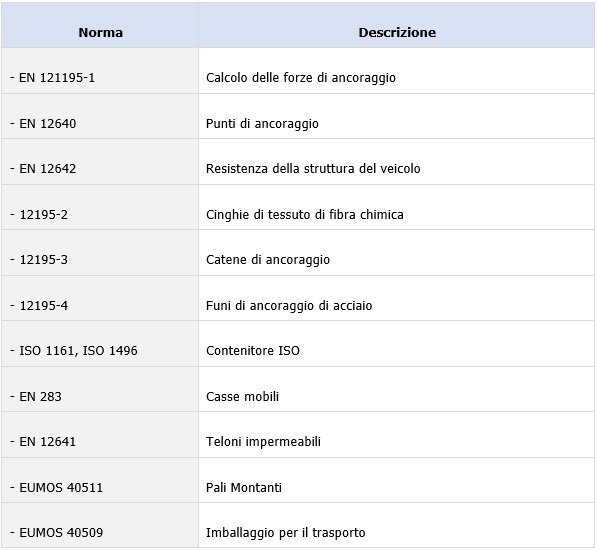Click the EN 12640 norm cell

coord(100,116)
